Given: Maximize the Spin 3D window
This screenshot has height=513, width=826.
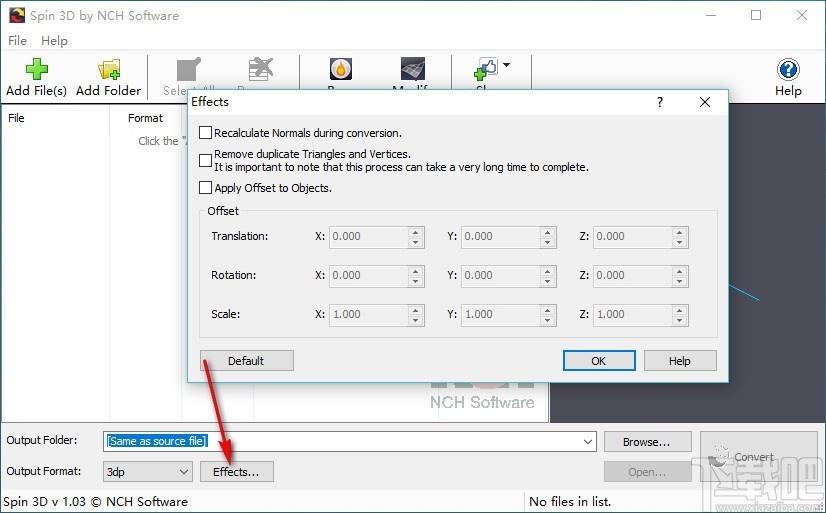Looking at the screenshot, I should [756, 15].
